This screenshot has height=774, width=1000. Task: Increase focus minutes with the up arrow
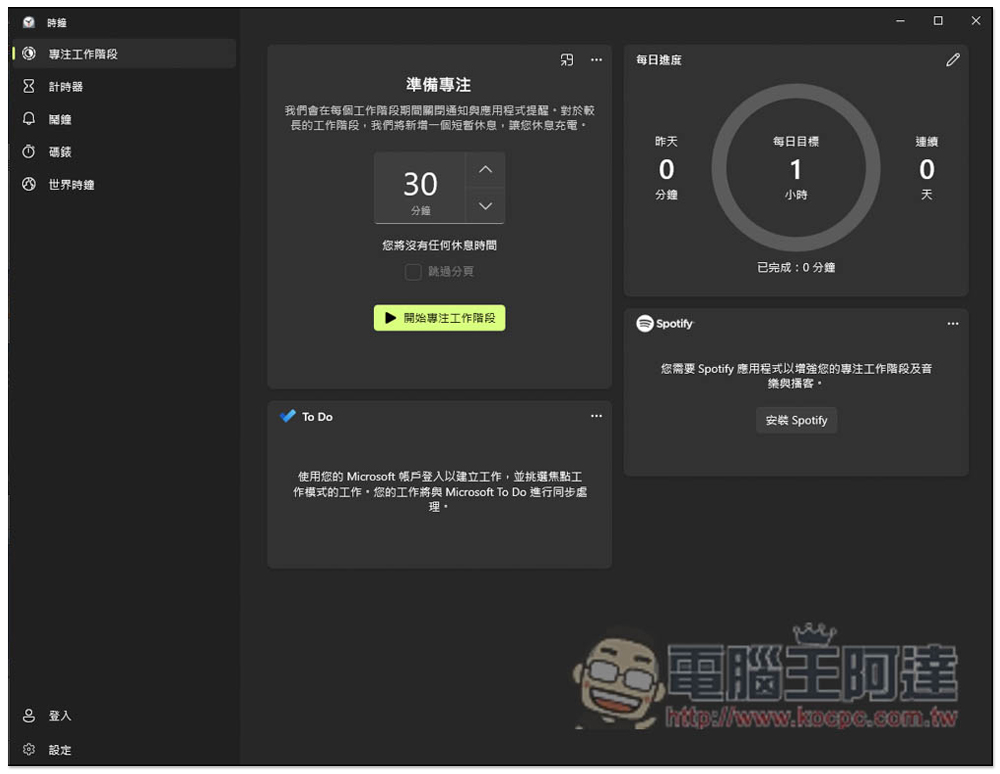(x=485, y=170)
